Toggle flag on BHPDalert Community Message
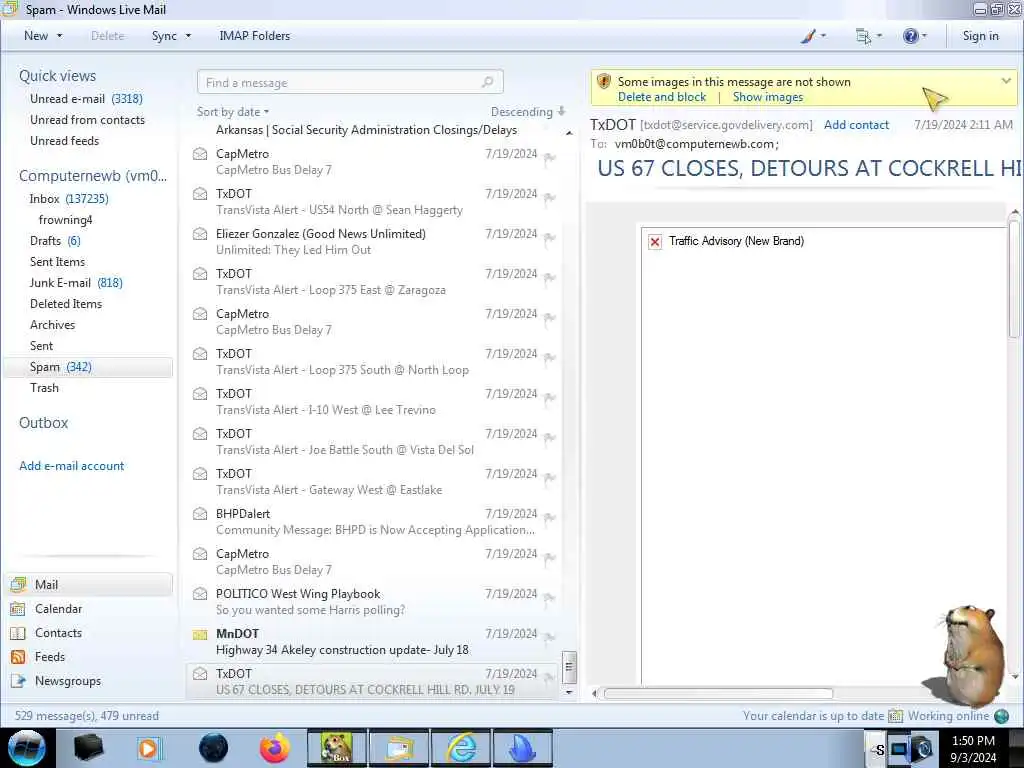The height and width of the screenshot is (768, 1024). click(x=550, y=518)
